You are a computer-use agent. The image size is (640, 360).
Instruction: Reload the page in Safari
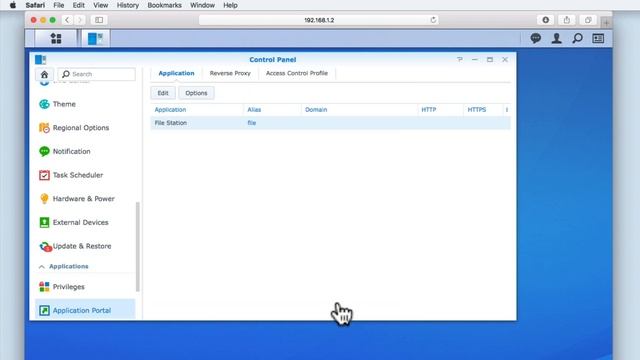pyautogui.click(x=433, y=20)
